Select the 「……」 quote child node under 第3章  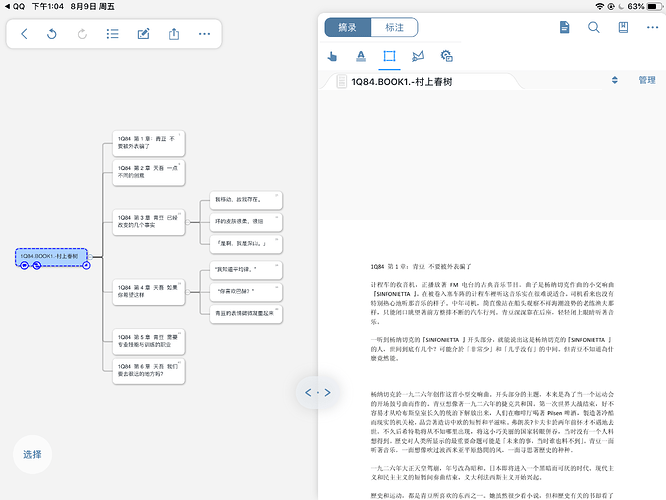pyautogui.click(x=246, y=244)
